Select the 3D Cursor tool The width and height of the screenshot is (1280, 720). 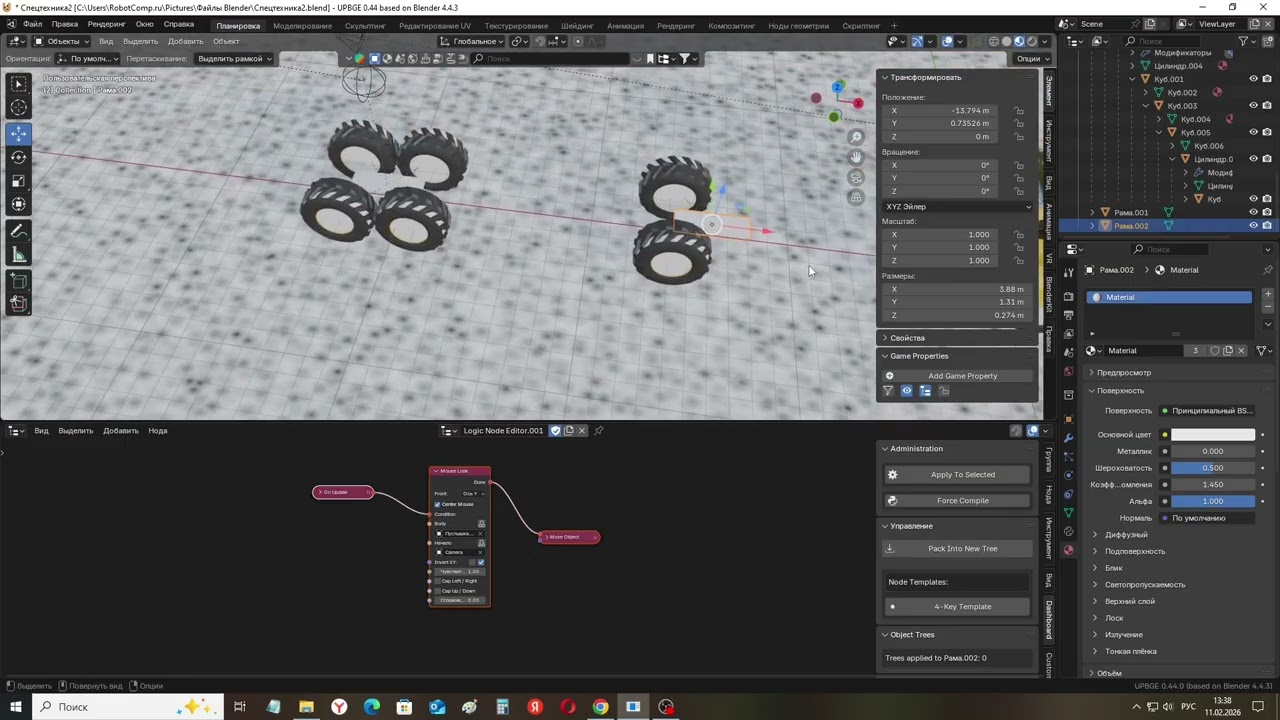pyautogui.click(x=19, y=108)
